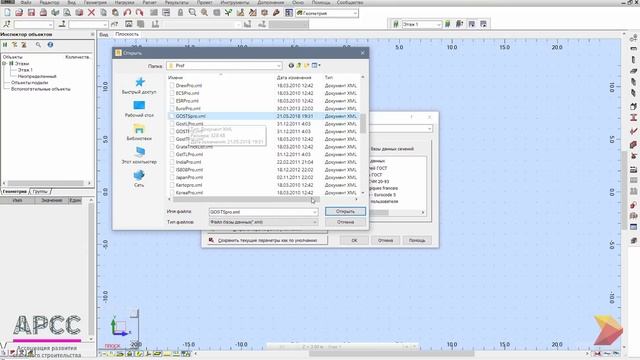Open the first empty dropdown in second toolbar row

pos(34,24)
